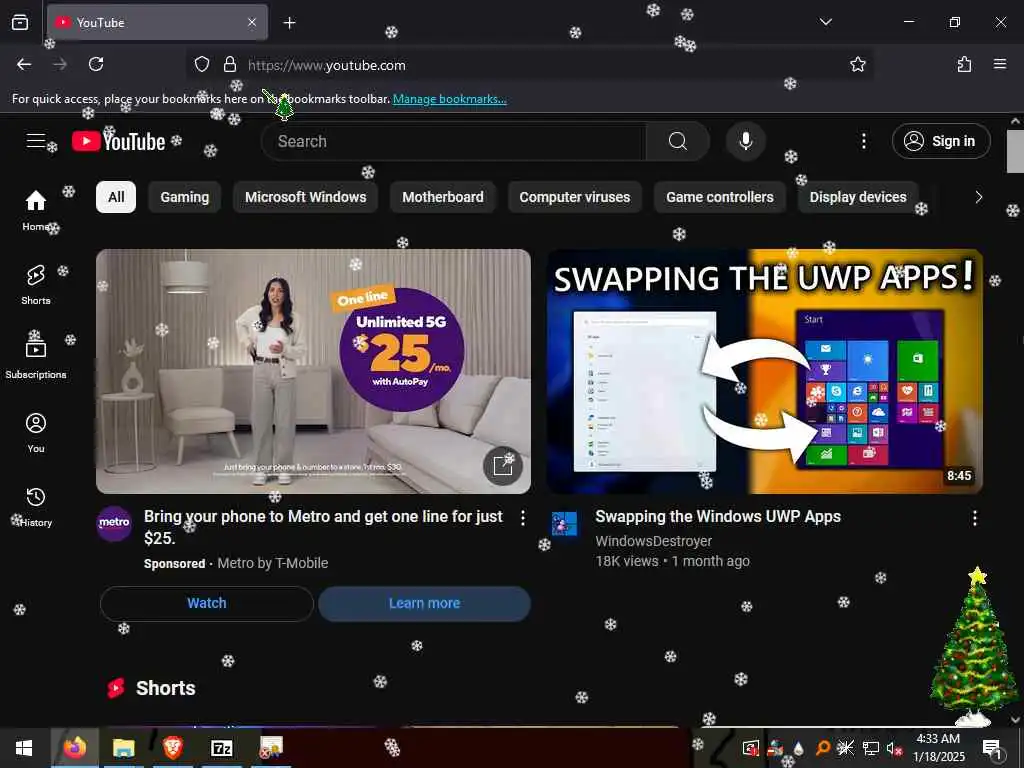Open the Windows Start menu
Image resolution: width=1024 pixels, height=768 pixels.
point(24,748)
